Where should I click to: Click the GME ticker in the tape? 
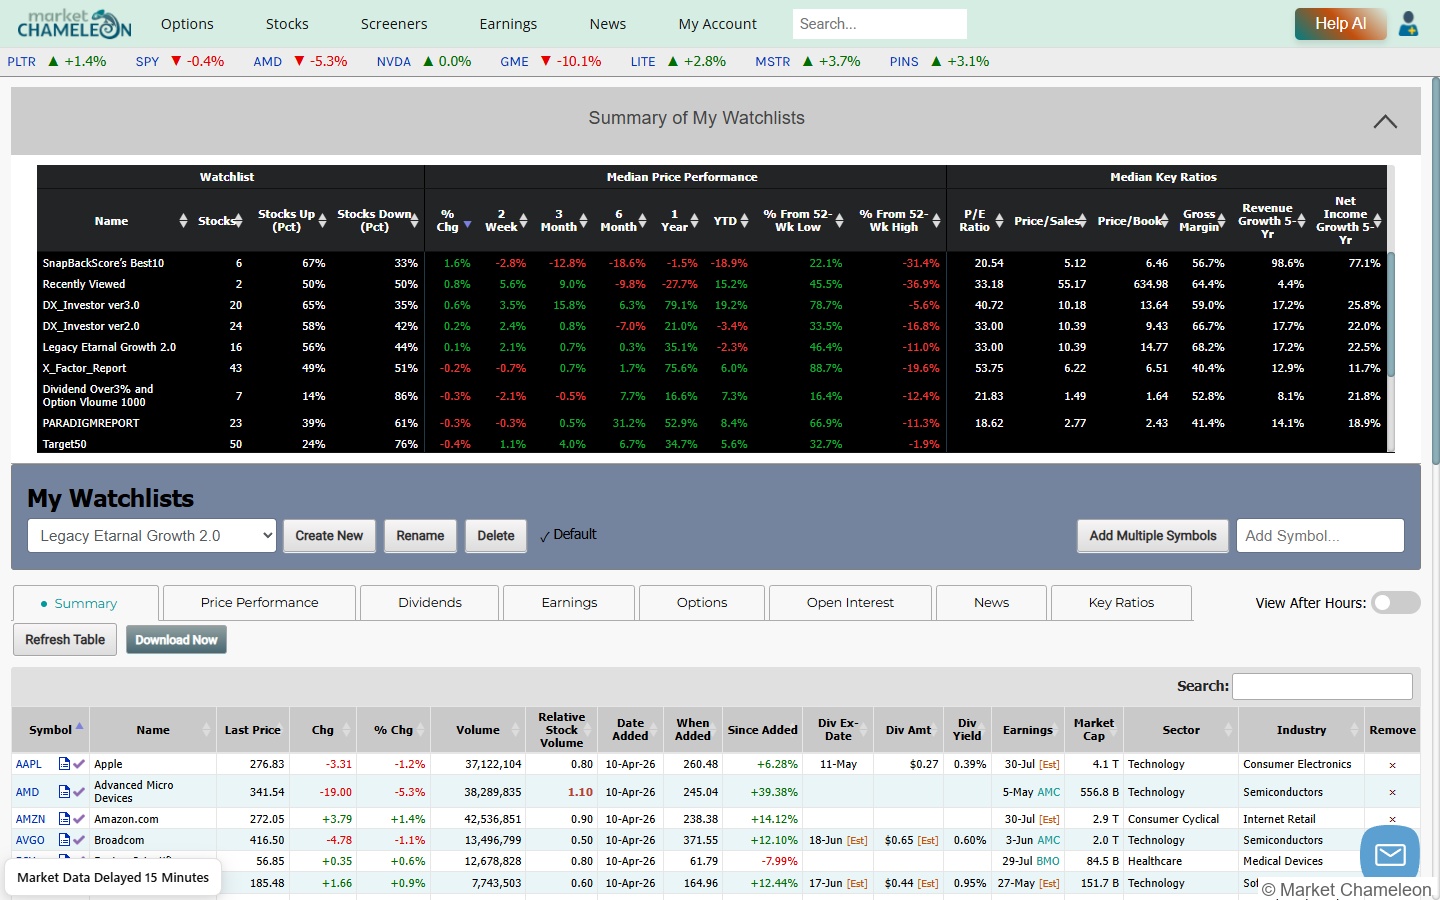tap(514, 62)
